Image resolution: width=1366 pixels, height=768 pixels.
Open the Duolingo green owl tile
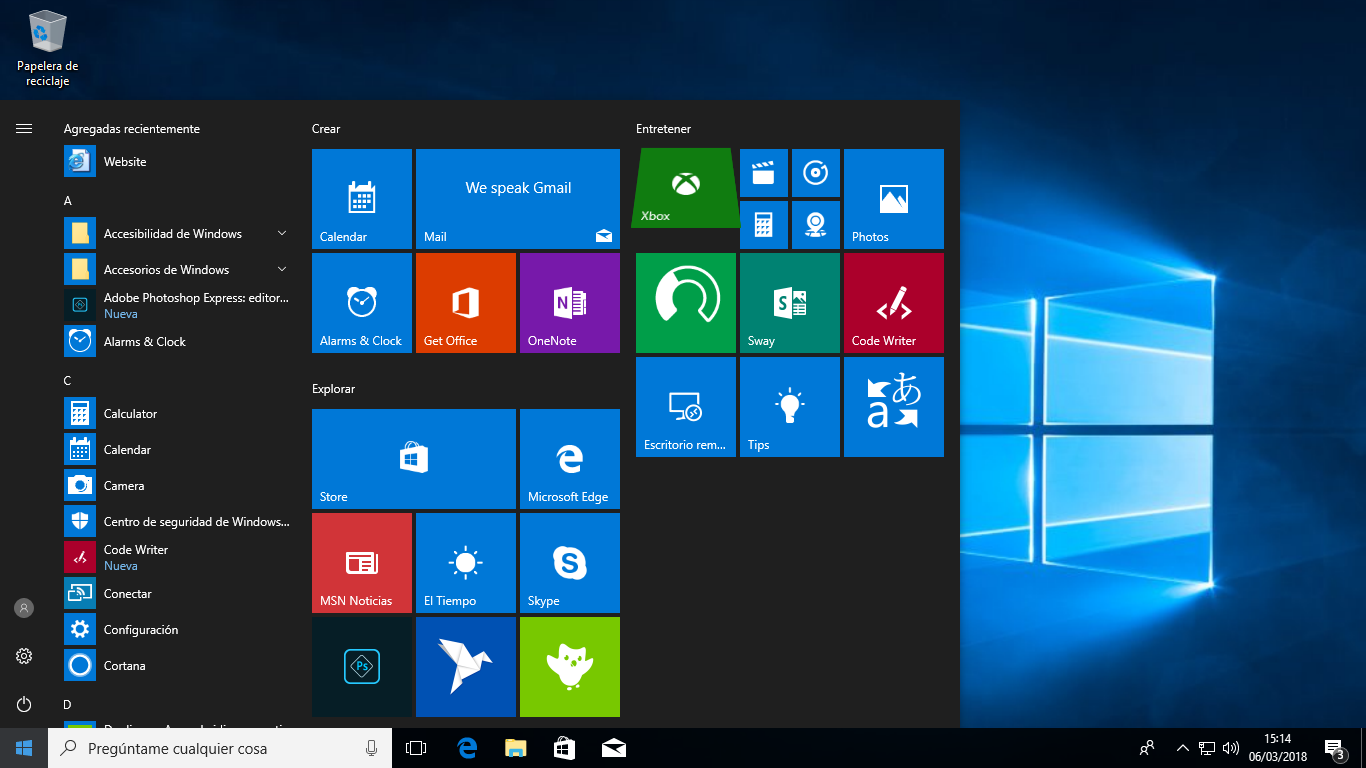click(x=570, y=667)
